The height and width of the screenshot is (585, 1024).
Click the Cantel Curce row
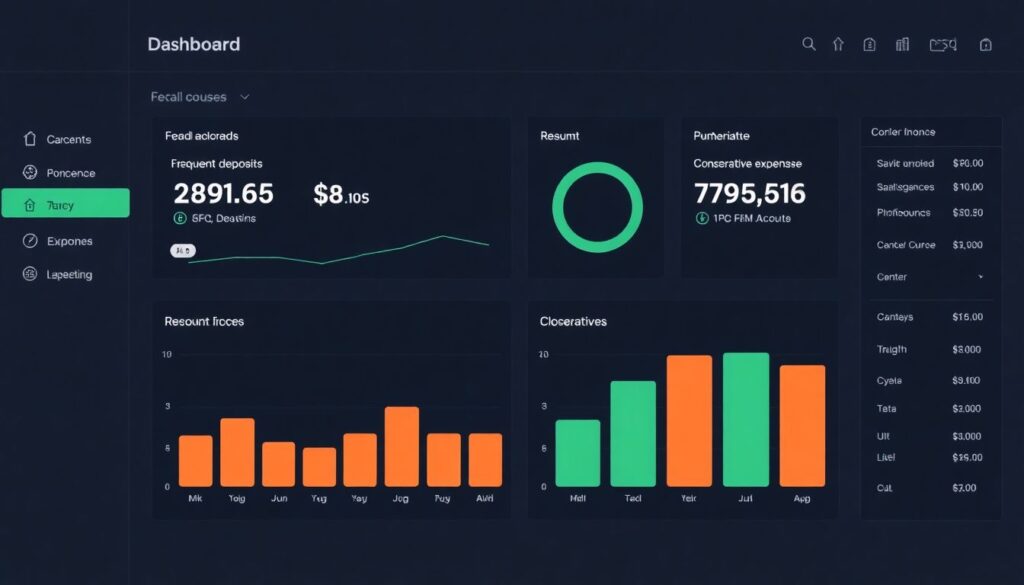pyautogui.click(x=929, y=245)
